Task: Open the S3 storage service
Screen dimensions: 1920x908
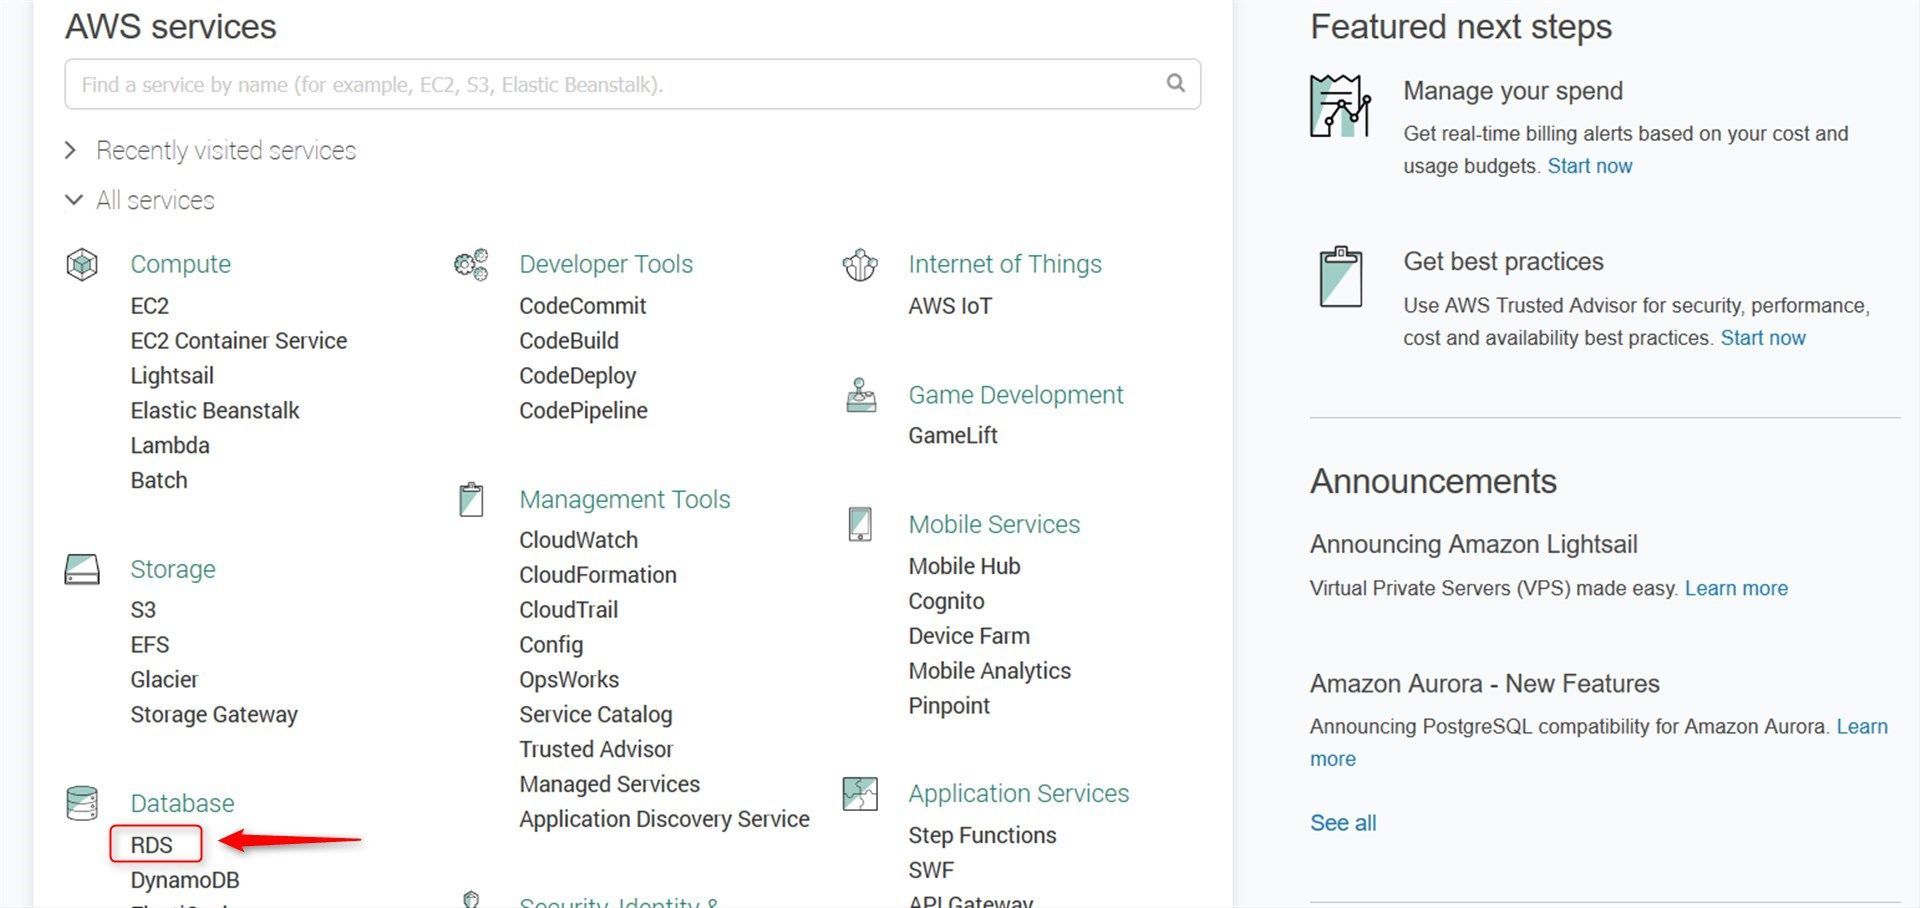Action: 143,610
